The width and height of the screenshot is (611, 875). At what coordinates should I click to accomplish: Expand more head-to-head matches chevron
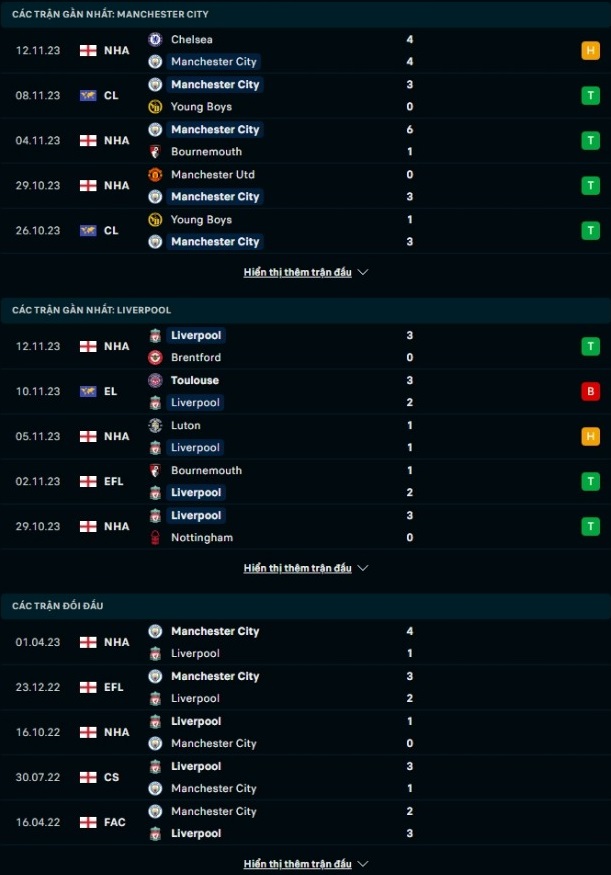tap(363, 864)
